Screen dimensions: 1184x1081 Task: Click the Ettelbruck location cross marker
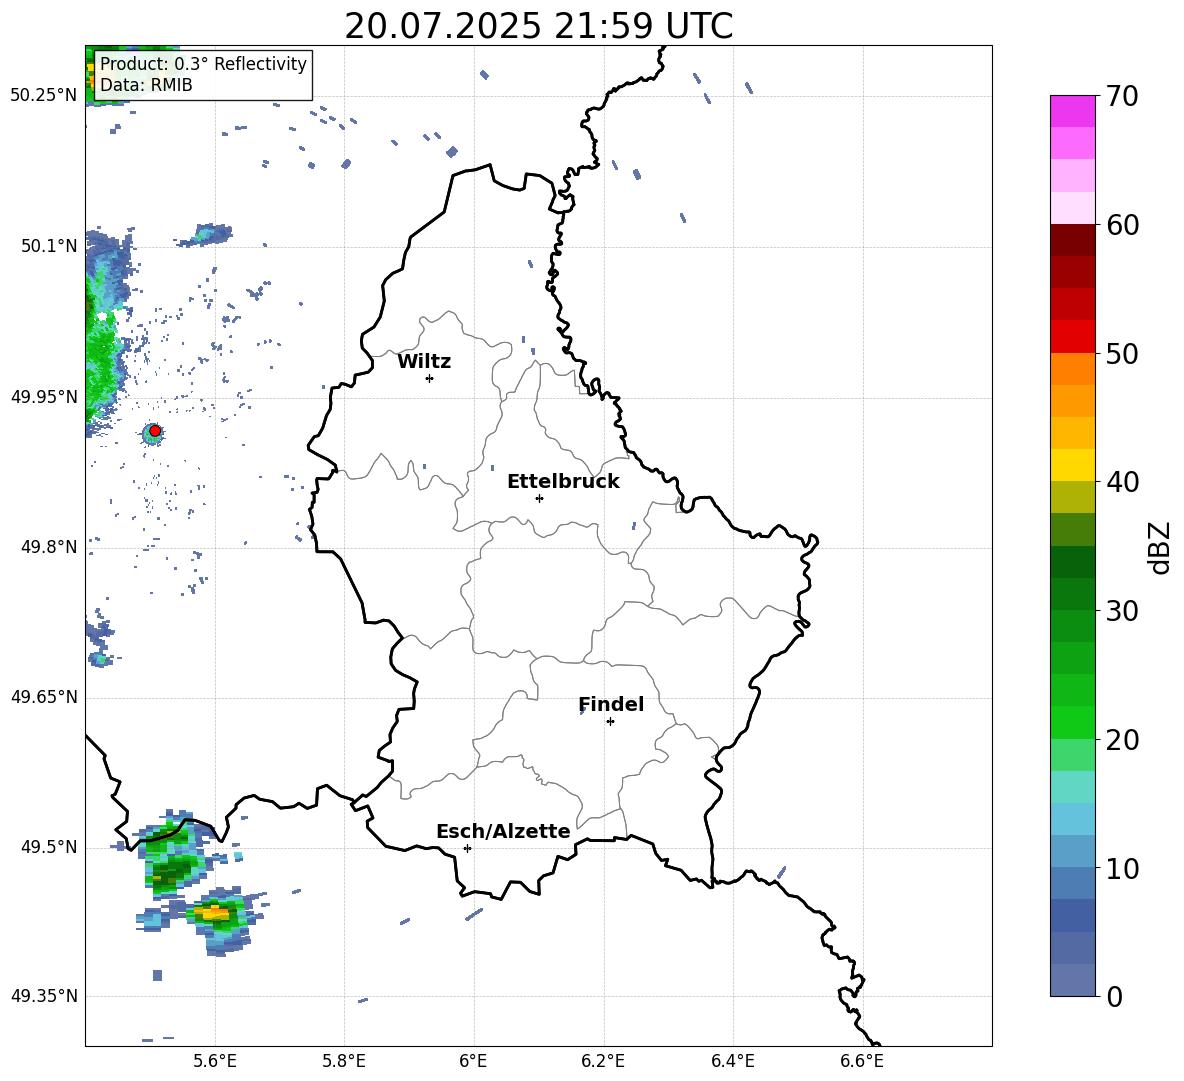tap(539, 498)
